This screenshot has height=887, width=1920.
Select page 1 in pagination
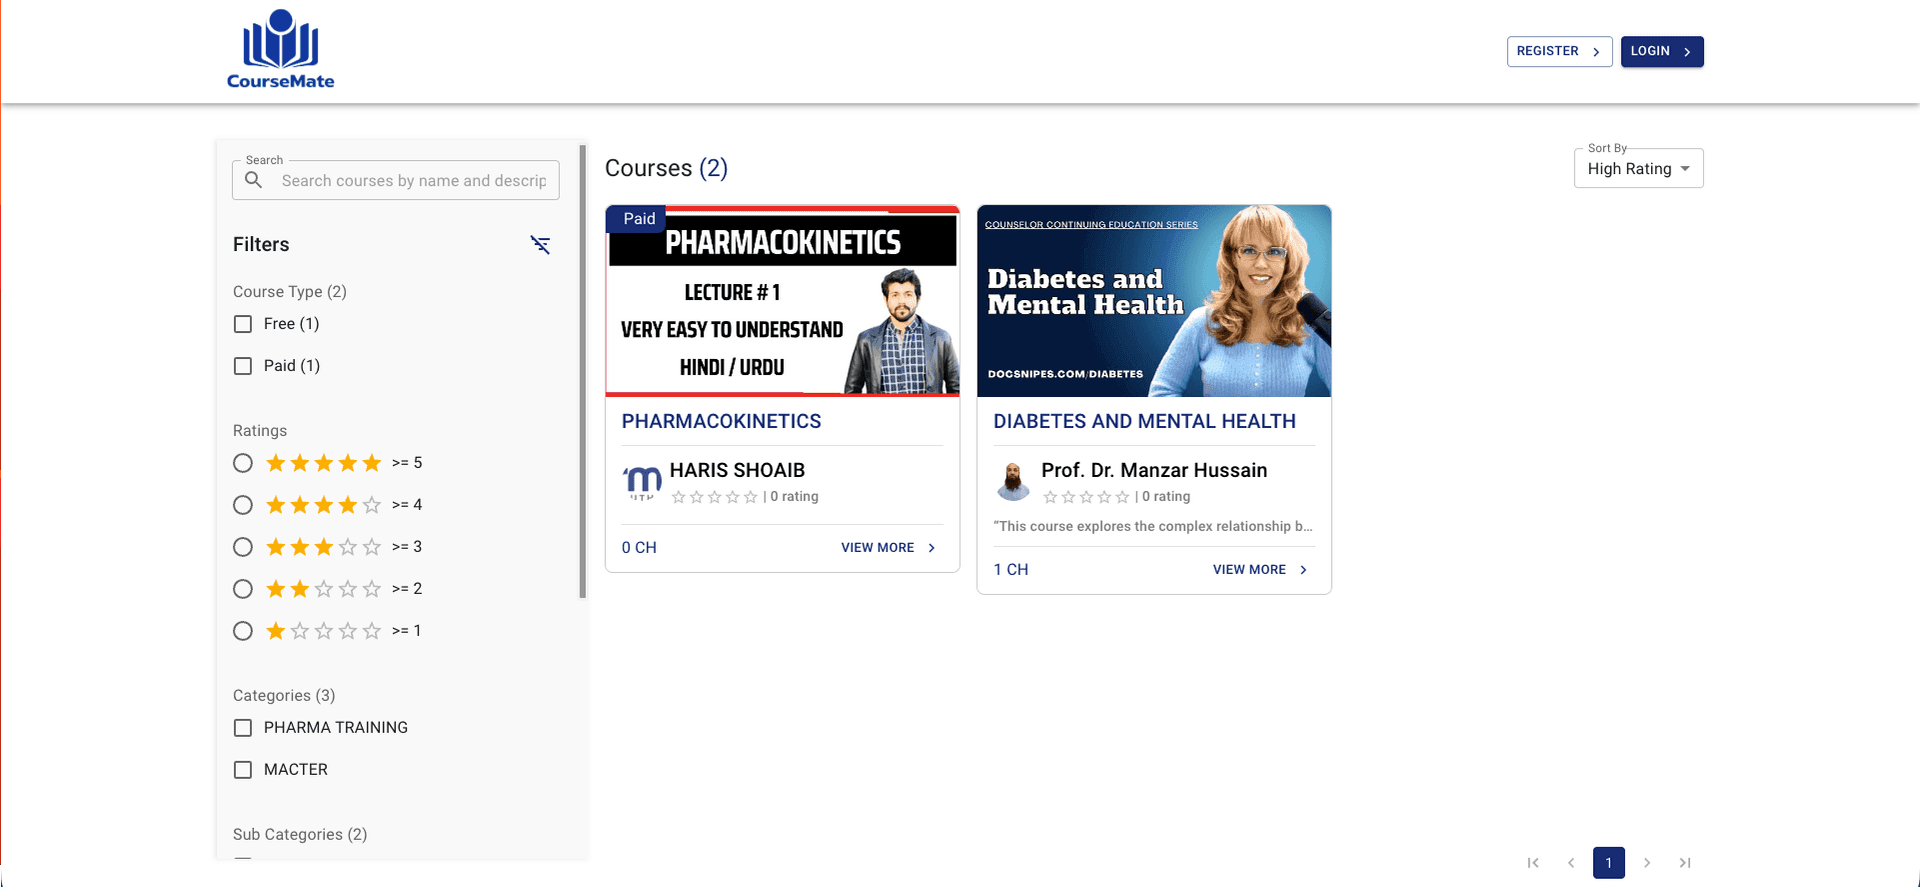1608,862
